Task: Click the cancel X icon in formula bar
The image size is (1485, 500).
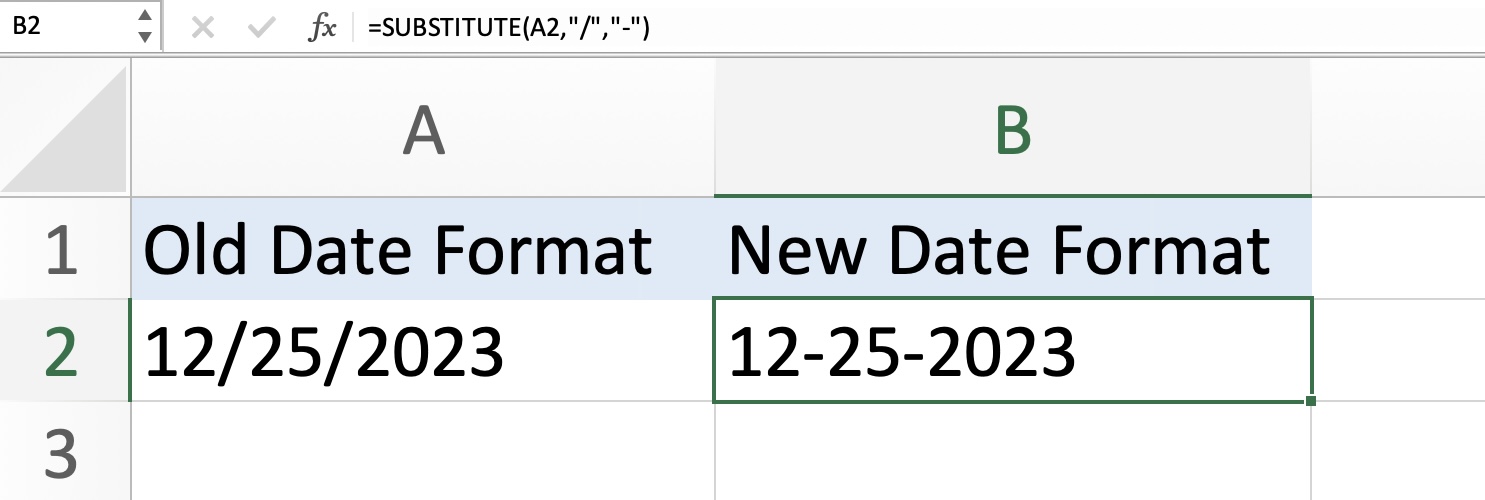Action: 202,28
